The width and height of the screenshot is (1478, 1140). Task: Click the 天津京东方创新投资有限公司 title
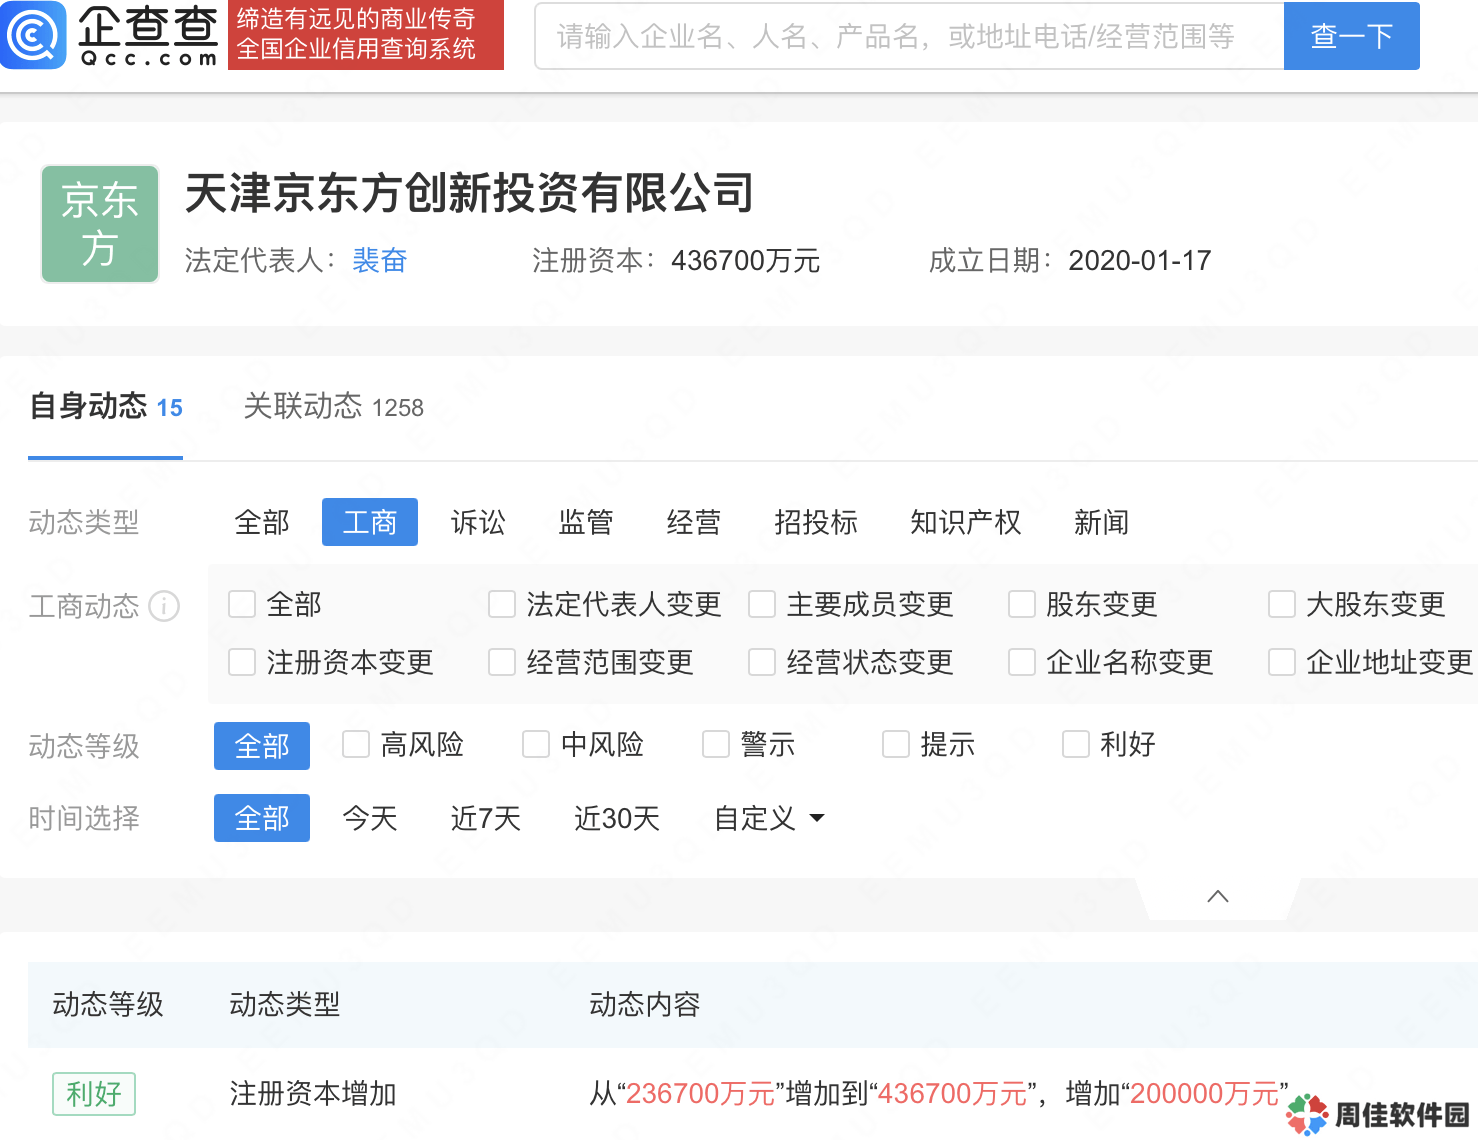pyautogui.click(x=469, y=193)
